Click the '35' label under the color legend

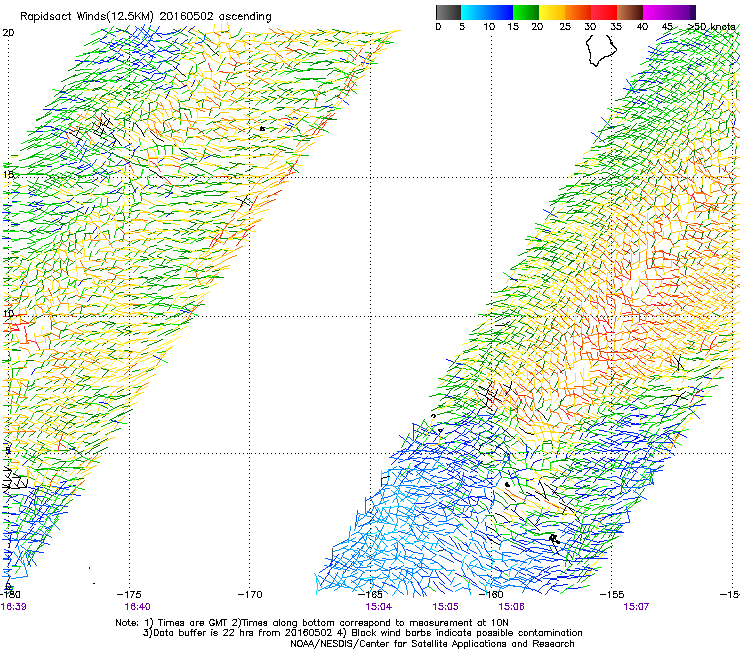[616, 27]
